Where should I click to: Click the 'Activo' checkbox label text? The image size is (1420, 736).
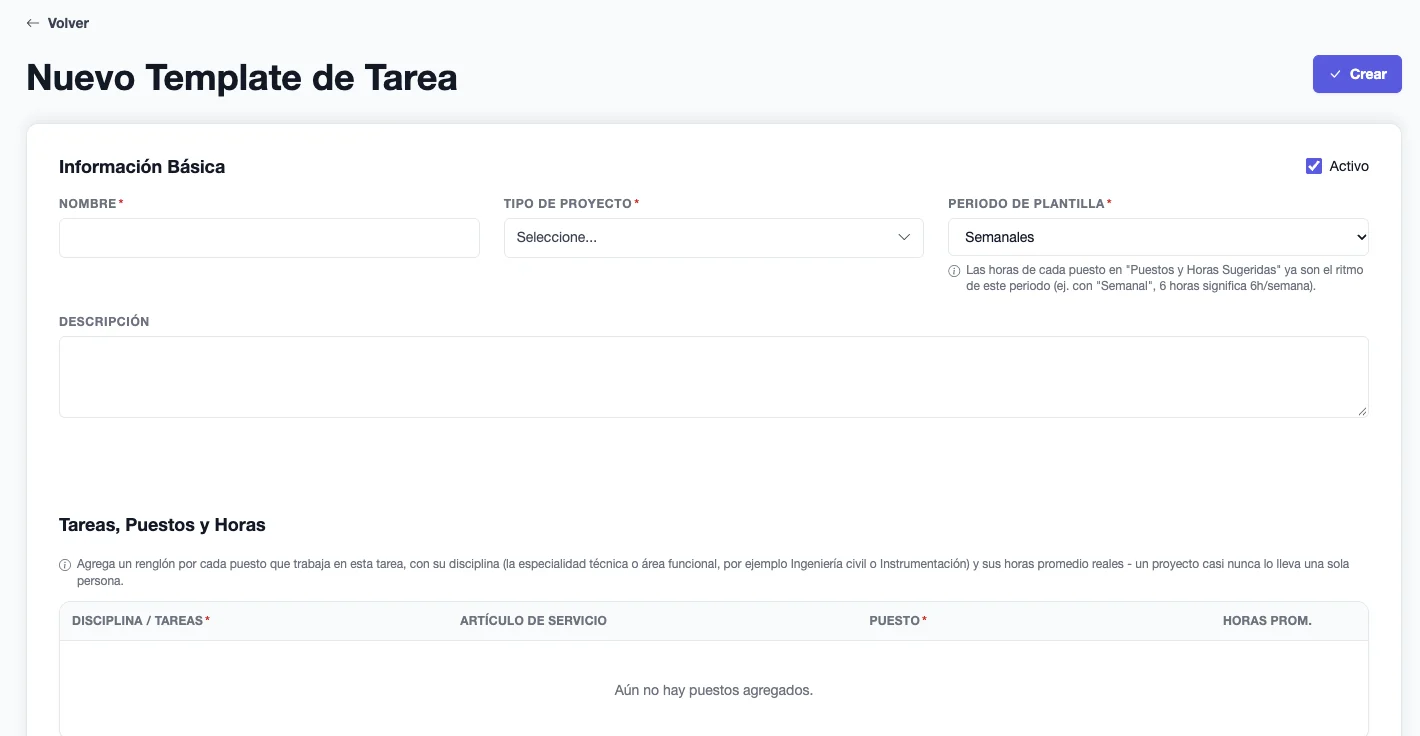[1349, 166]
